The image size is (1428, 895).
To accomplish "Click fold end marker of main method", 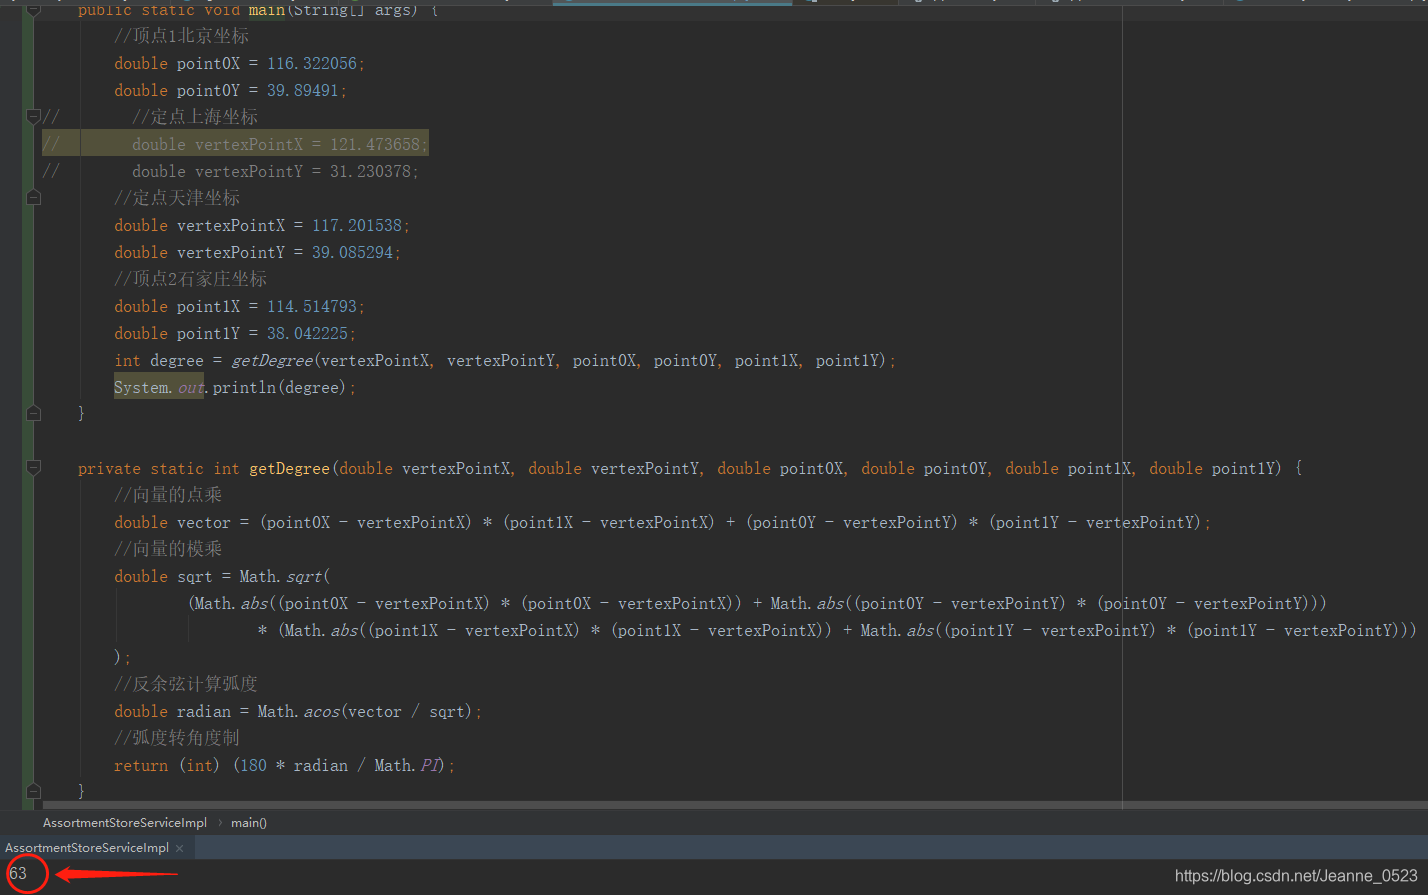I will pyautogui.click(x=33, y=413).
